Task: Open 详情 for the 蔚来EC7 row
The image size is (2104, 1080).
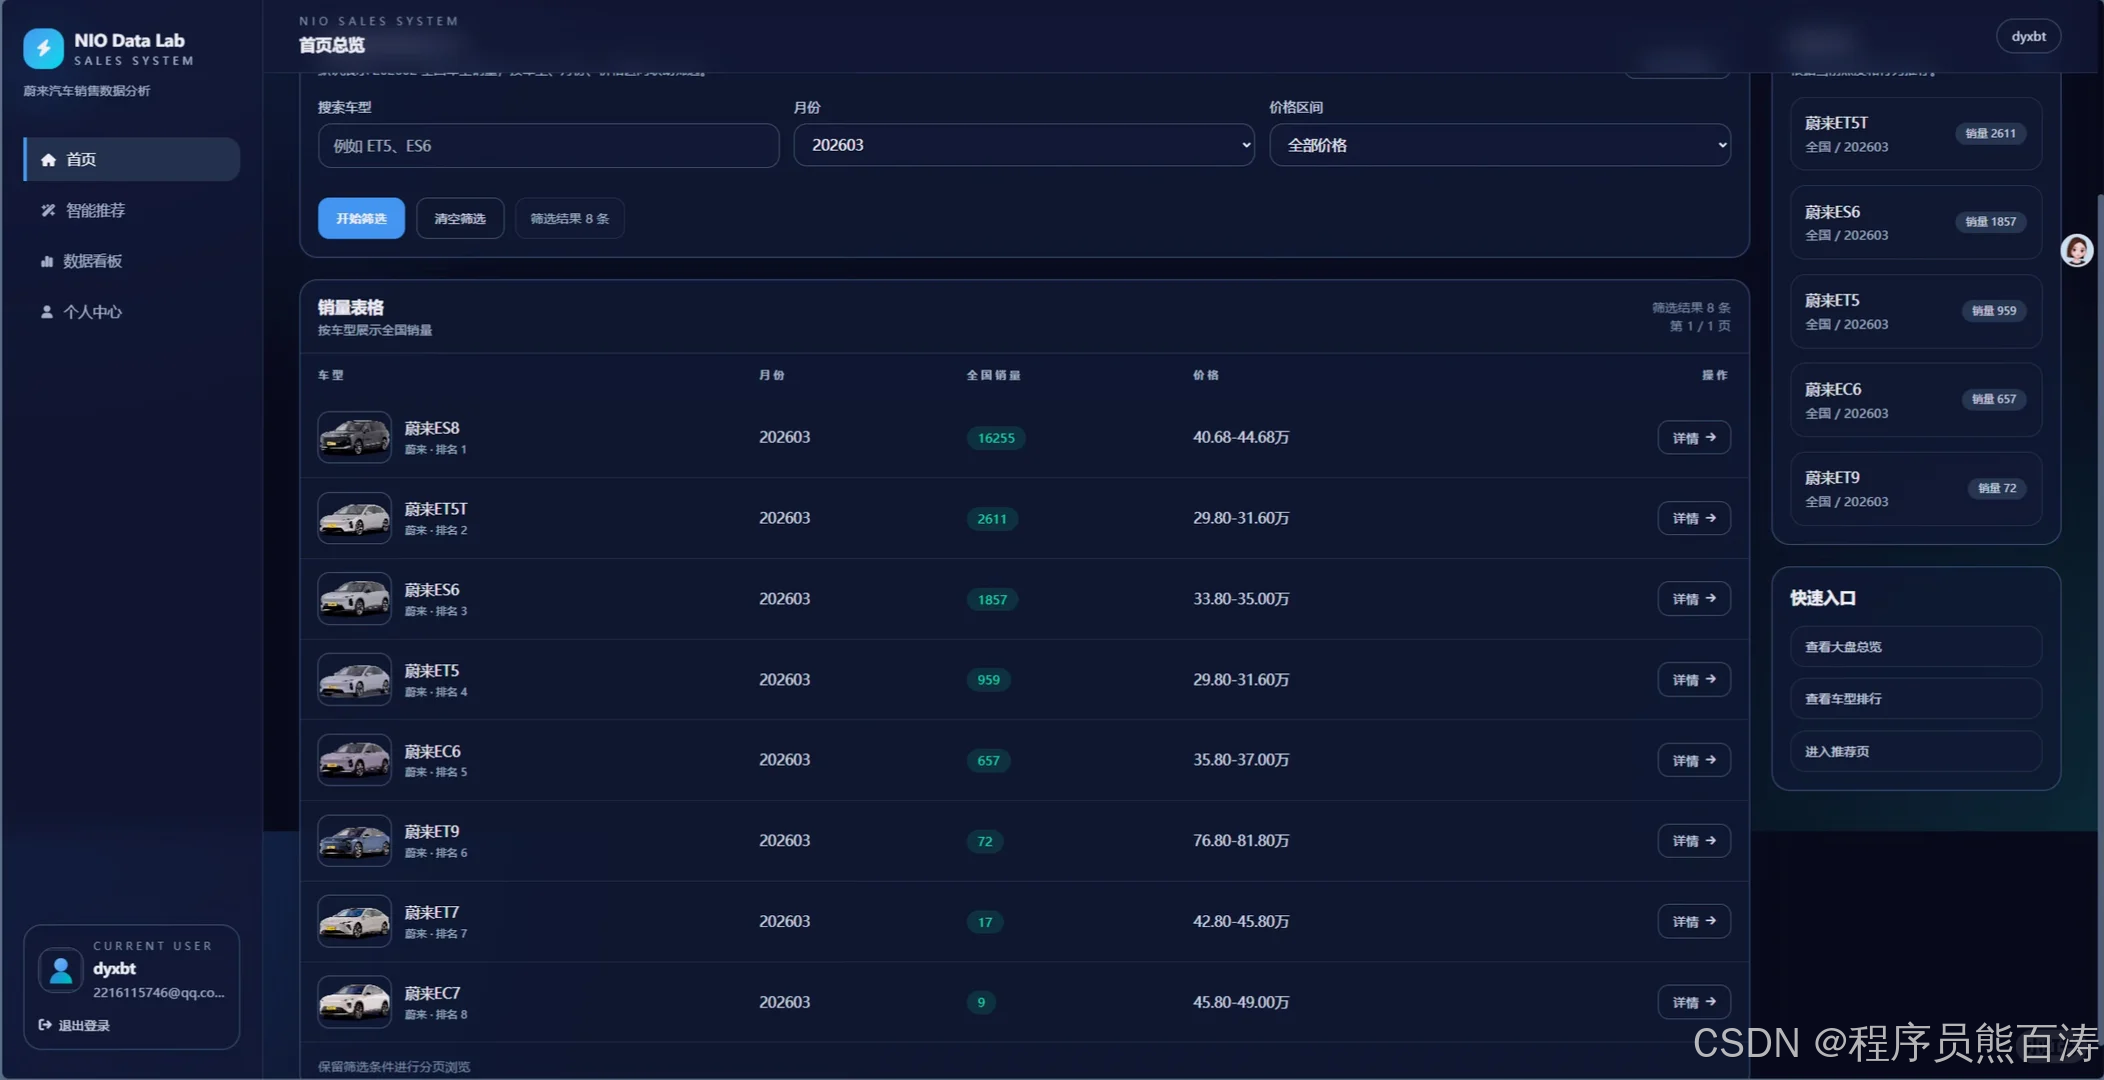Action: pos(1694,1002)
